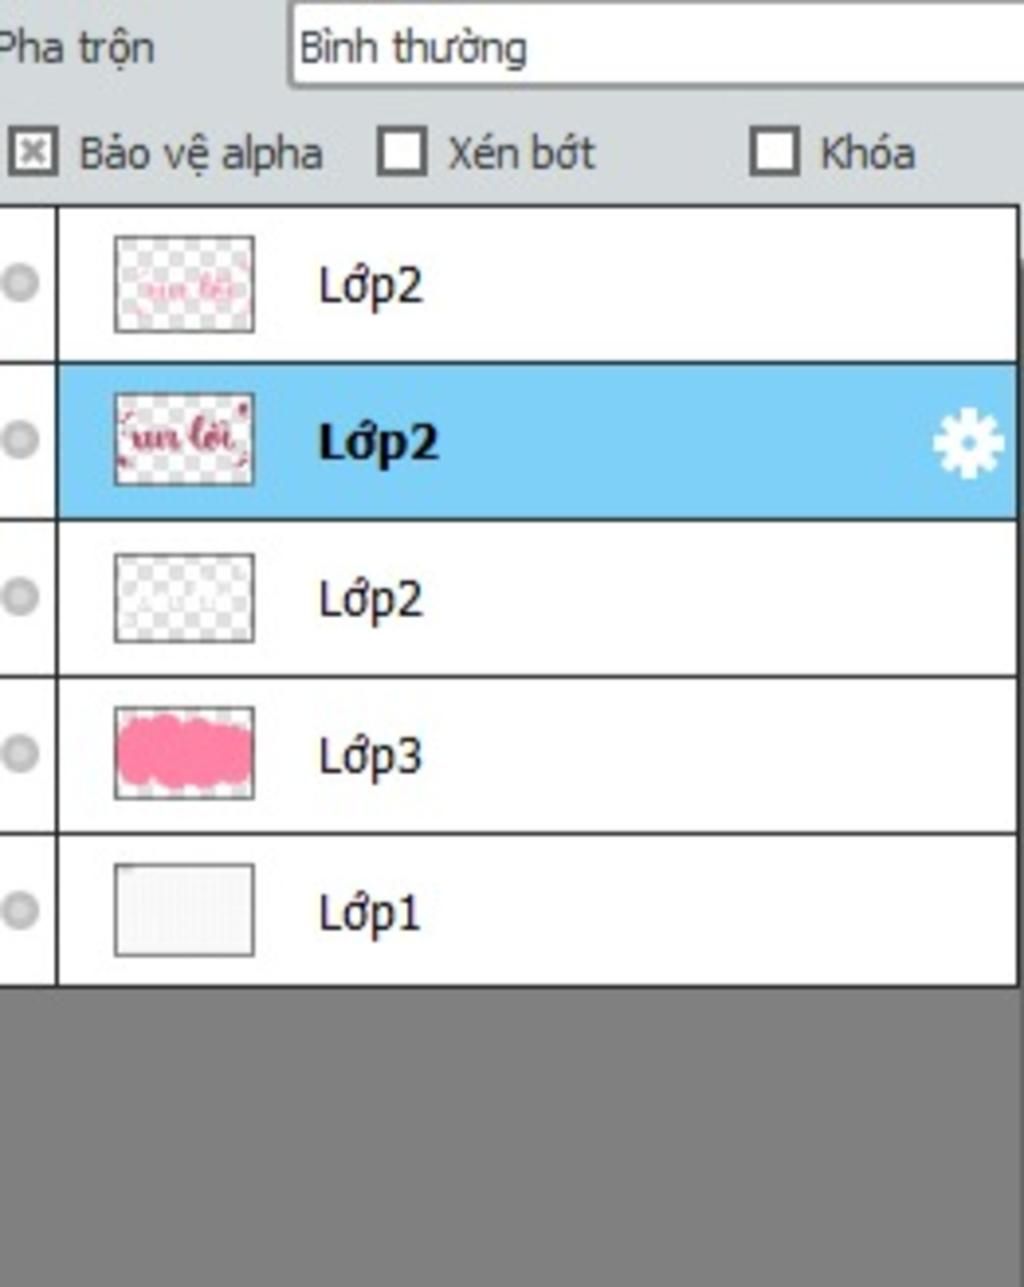The height and width of the screenshot is (1287, 1024).
Task: Toggle visibility dot of Lớp3 layer
Action: click(19, 753)
